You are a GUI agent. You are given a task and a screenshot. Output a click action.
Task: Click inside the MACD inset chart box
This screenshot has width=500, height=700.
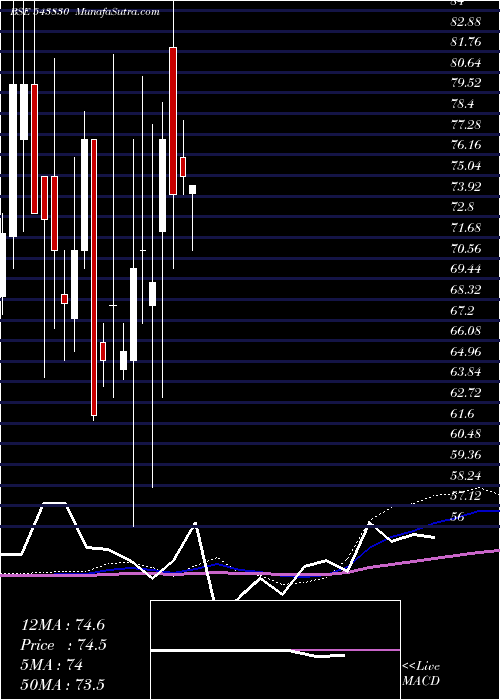tap(275, 650)
